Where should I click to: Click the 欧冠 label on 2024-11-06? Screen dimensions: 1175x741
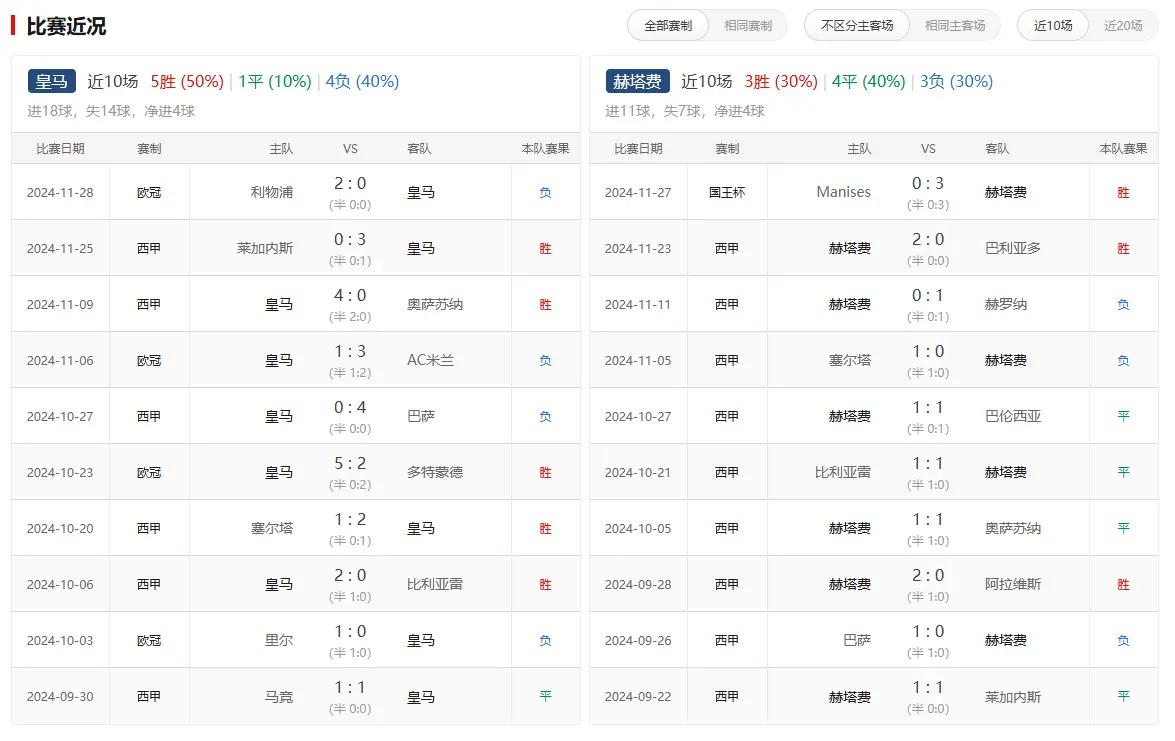tap(149, 360)
